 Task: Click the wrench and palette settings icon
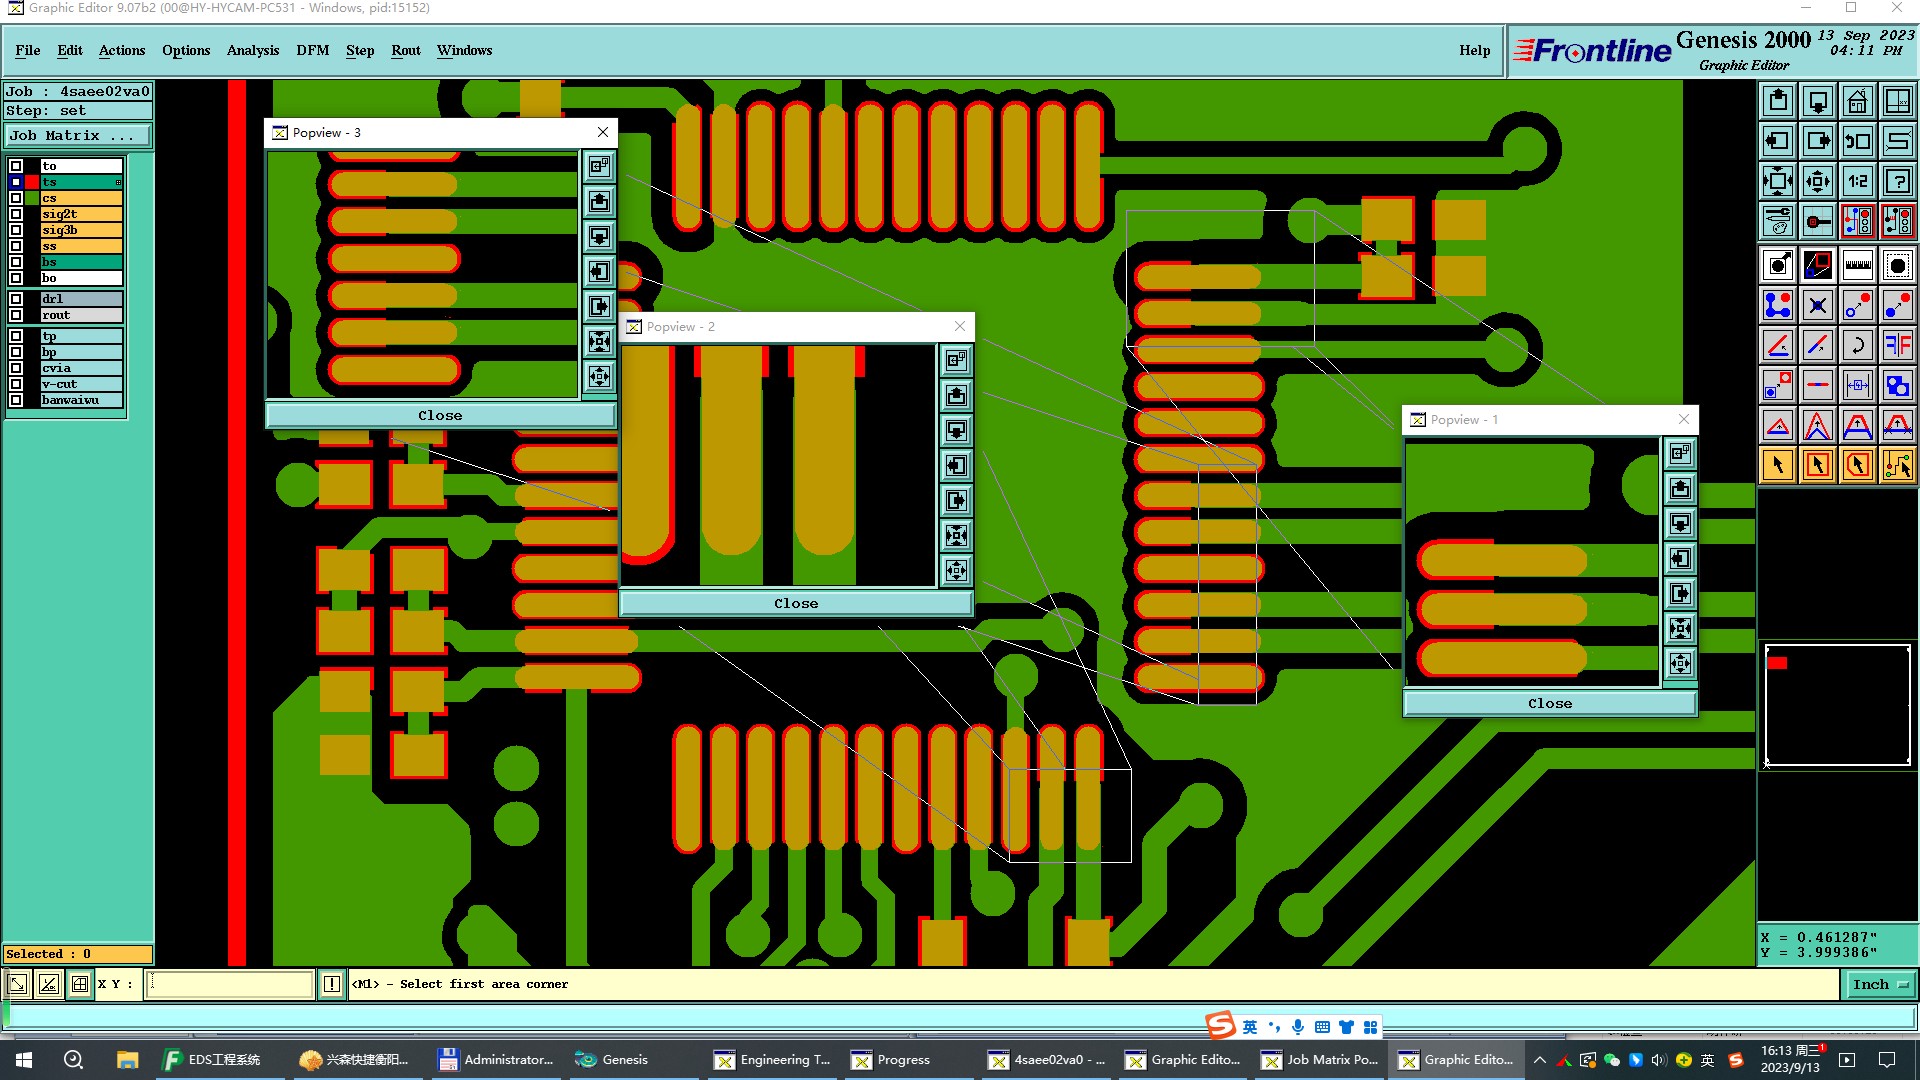1777,221
